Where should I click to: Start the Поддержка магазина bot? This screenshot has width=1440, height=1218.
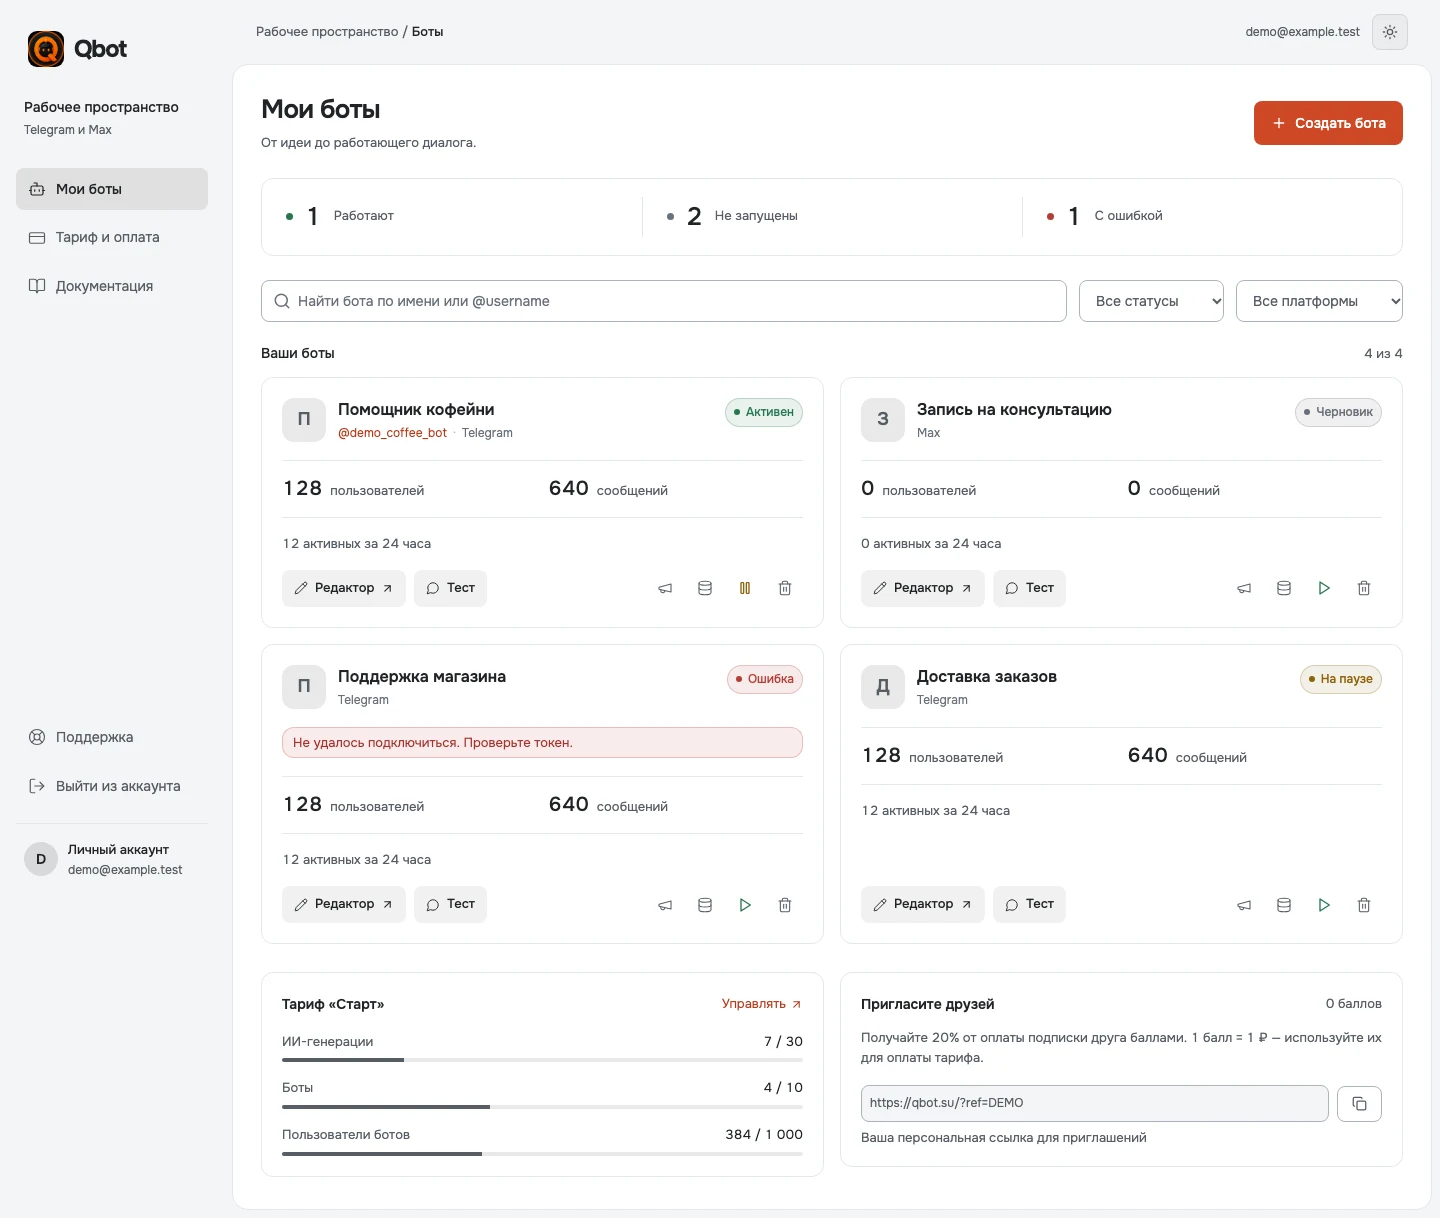click(x=745, y=905)
